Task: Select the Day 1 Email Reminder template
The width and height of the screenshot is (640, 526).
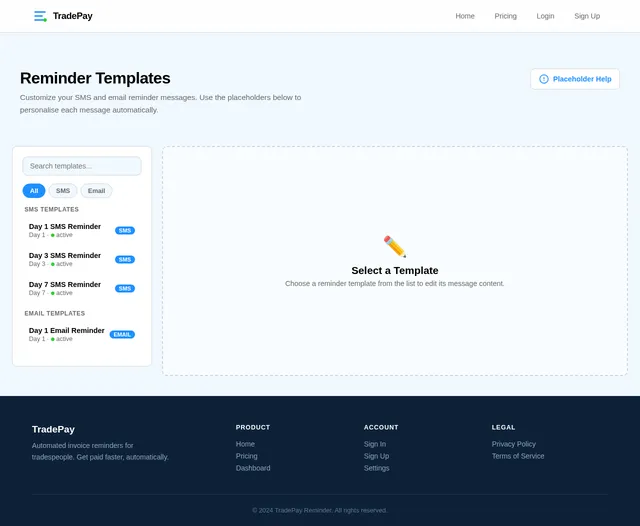Action: click(82, 335)
